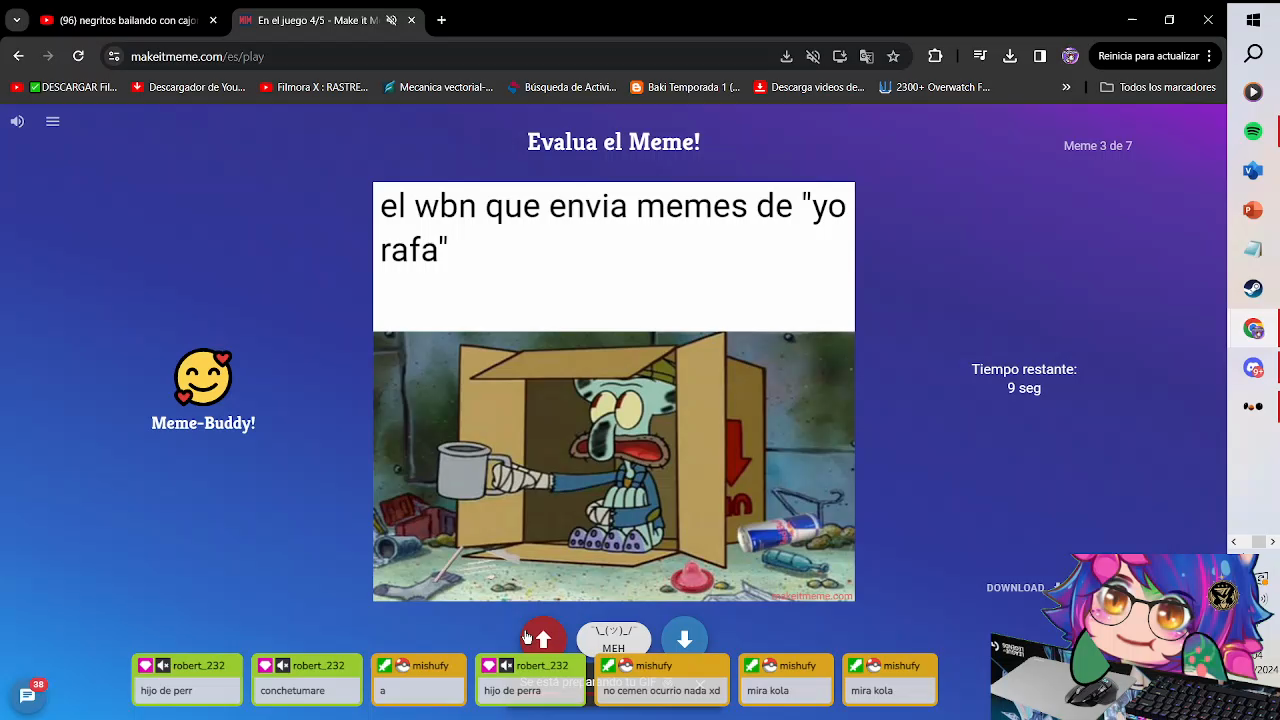This screenshot has height=720, width=1280.
Task: Click the Meme-Buddy heart emoji
Action: (203, 378)
